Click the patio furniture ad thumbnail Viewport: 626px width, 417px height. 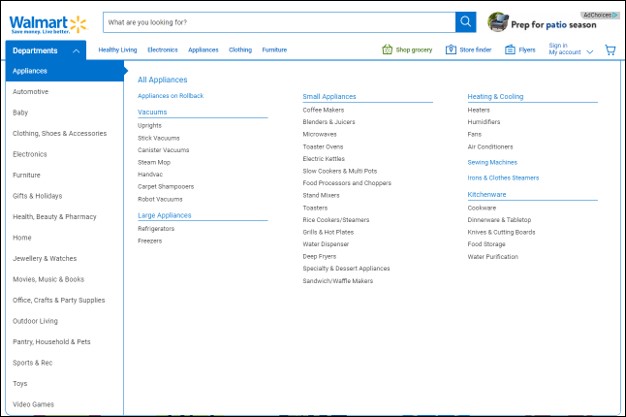tap(498, 22)
